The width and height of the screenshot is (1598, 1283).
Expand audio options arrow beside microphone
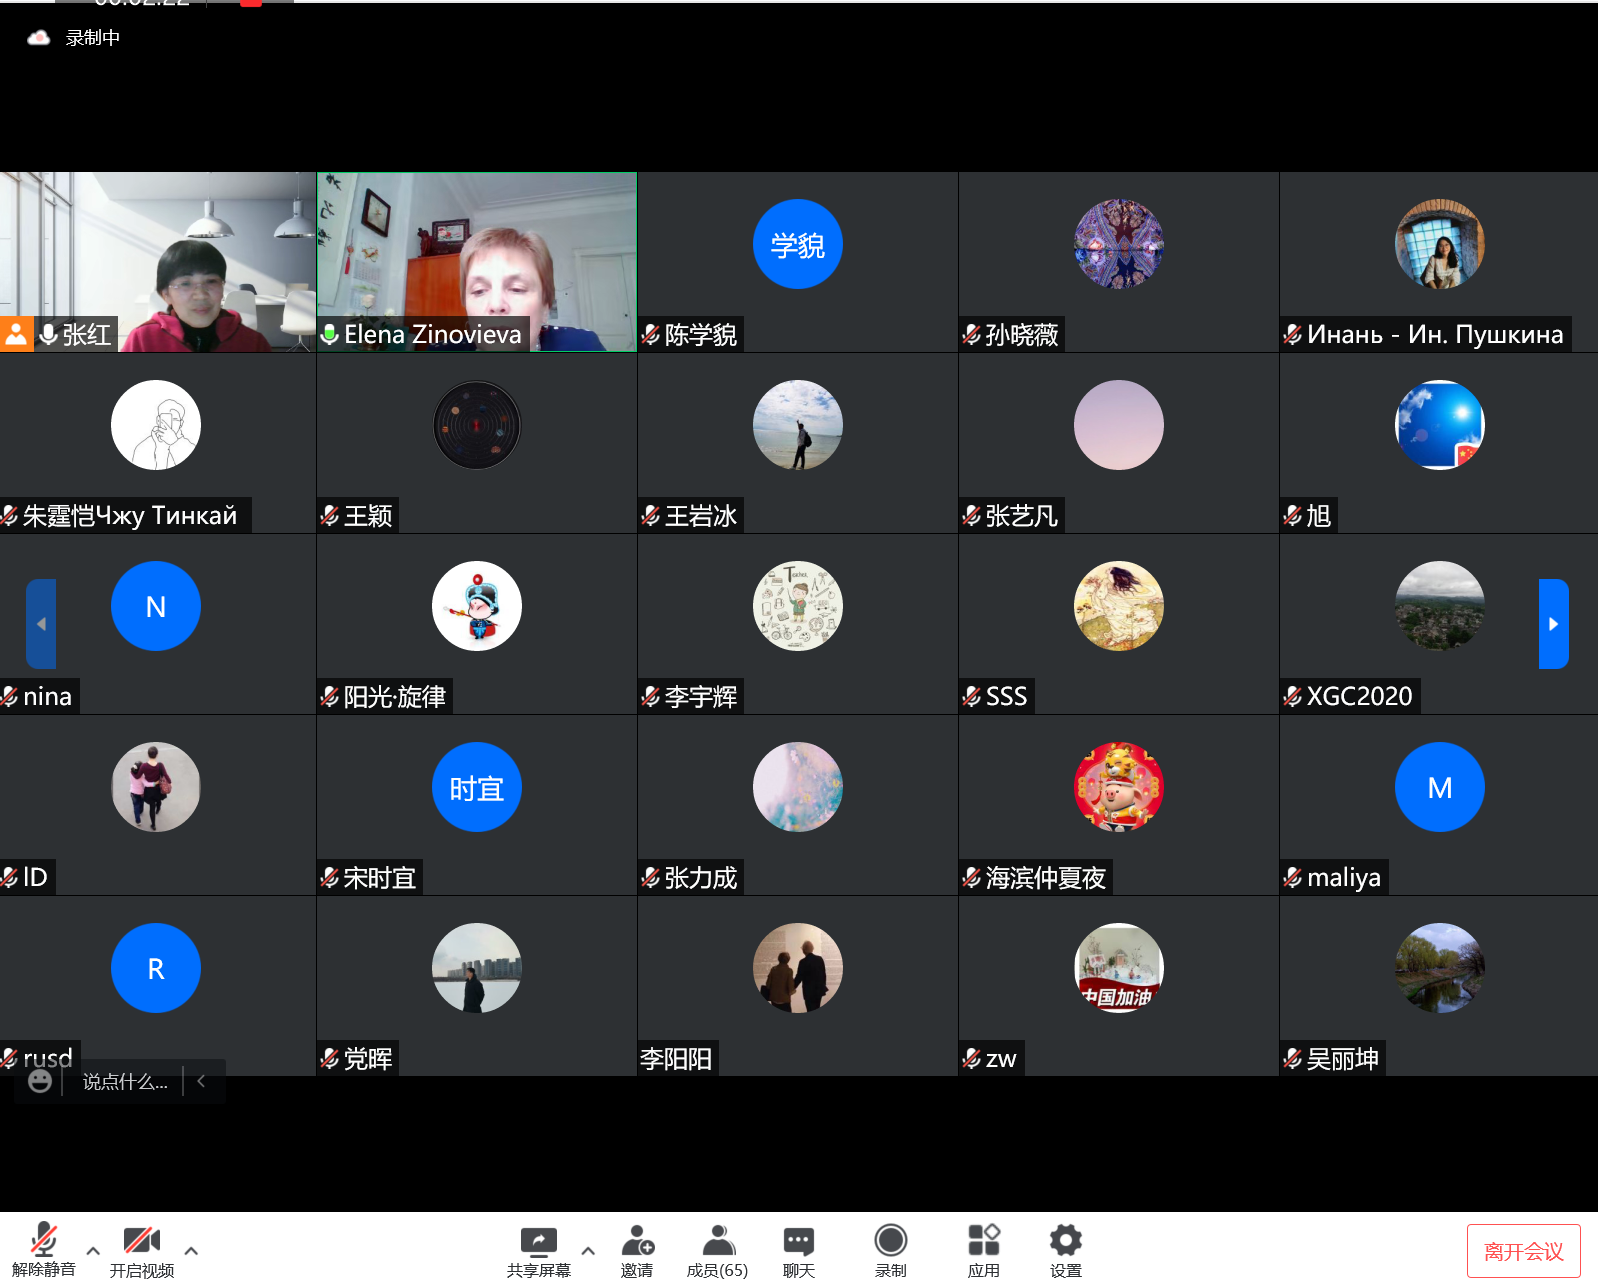tap(93, 1250)
